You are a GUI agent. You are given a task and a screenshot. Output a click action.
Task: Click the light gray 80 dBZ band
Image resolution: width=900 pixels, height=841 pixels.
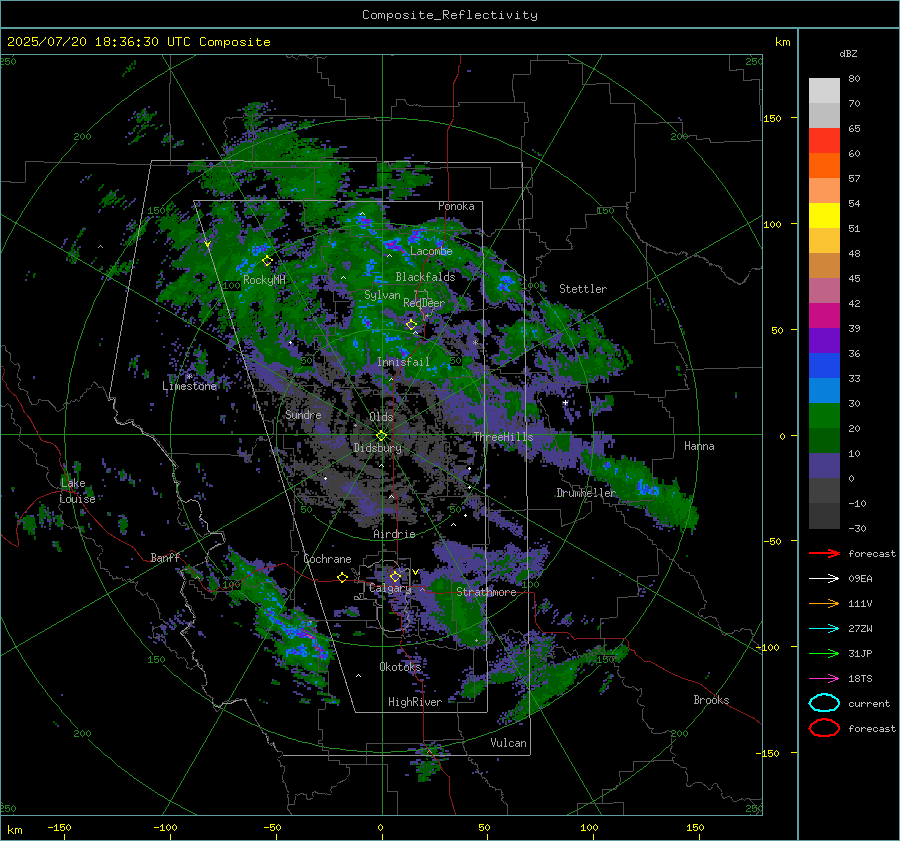point(824,91)
